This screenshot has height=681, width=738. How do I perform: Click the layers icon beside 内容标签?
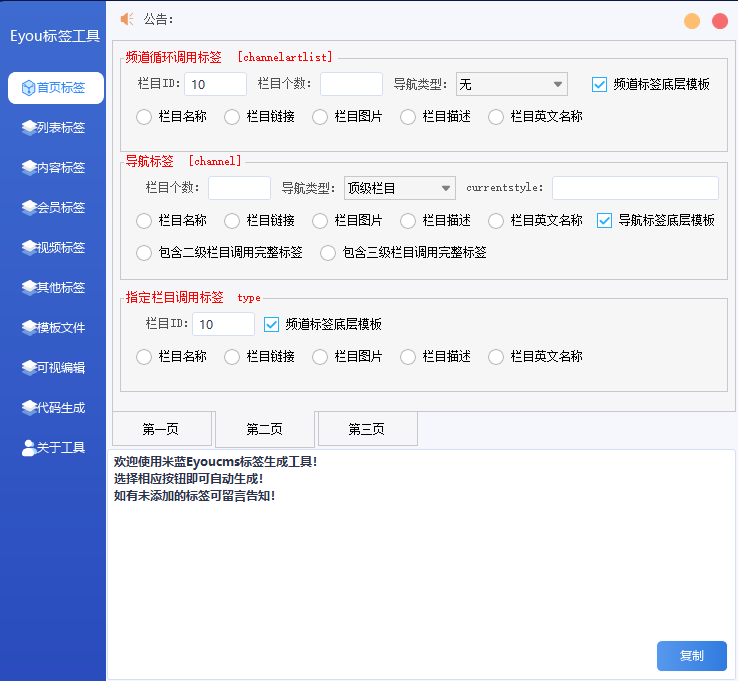point(29,168)
